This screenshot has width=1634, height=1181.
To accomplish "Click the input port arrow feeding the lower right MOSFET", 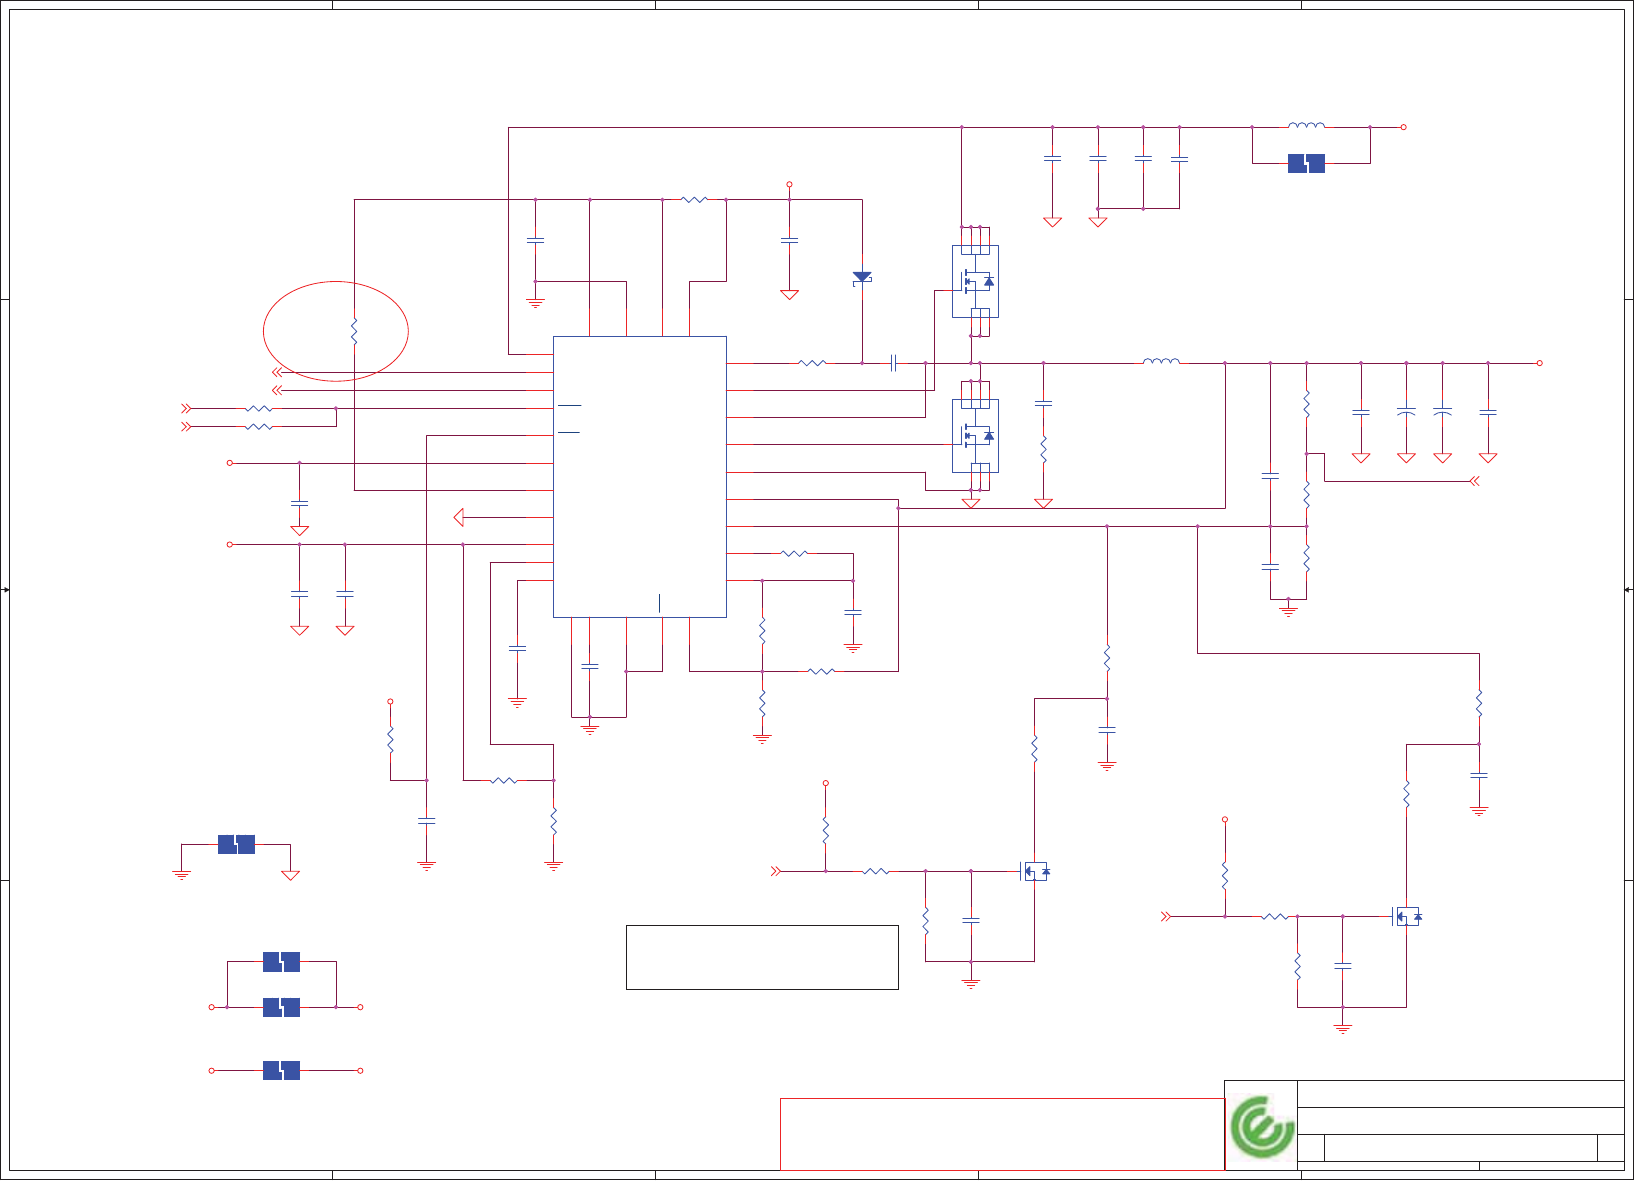I will coord(1165,916).
